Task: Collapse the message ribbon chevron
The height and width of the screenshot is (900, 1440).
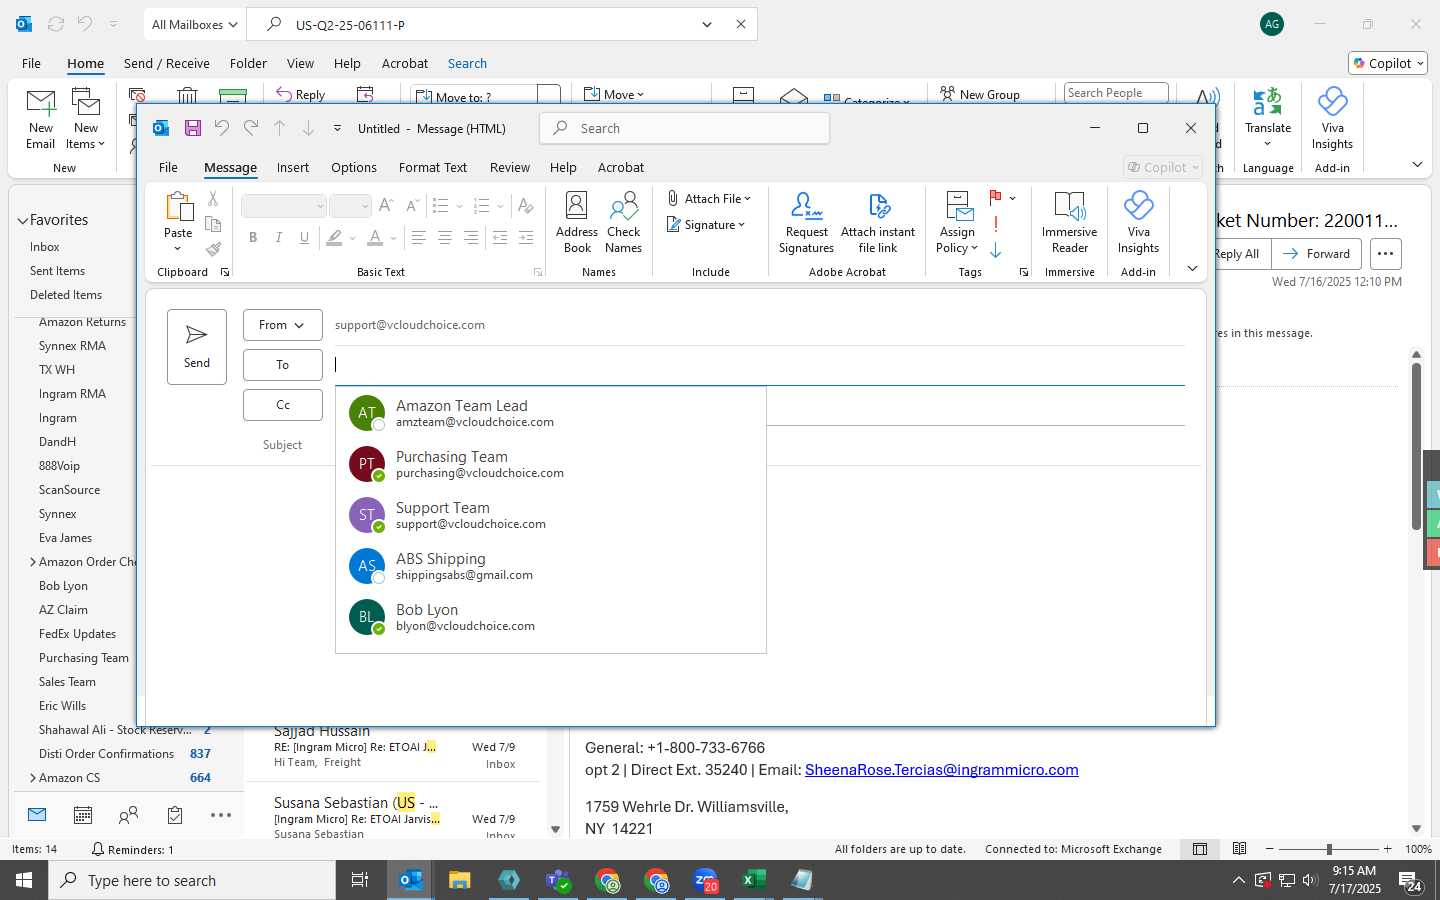Action: [x=1192, y=268]
